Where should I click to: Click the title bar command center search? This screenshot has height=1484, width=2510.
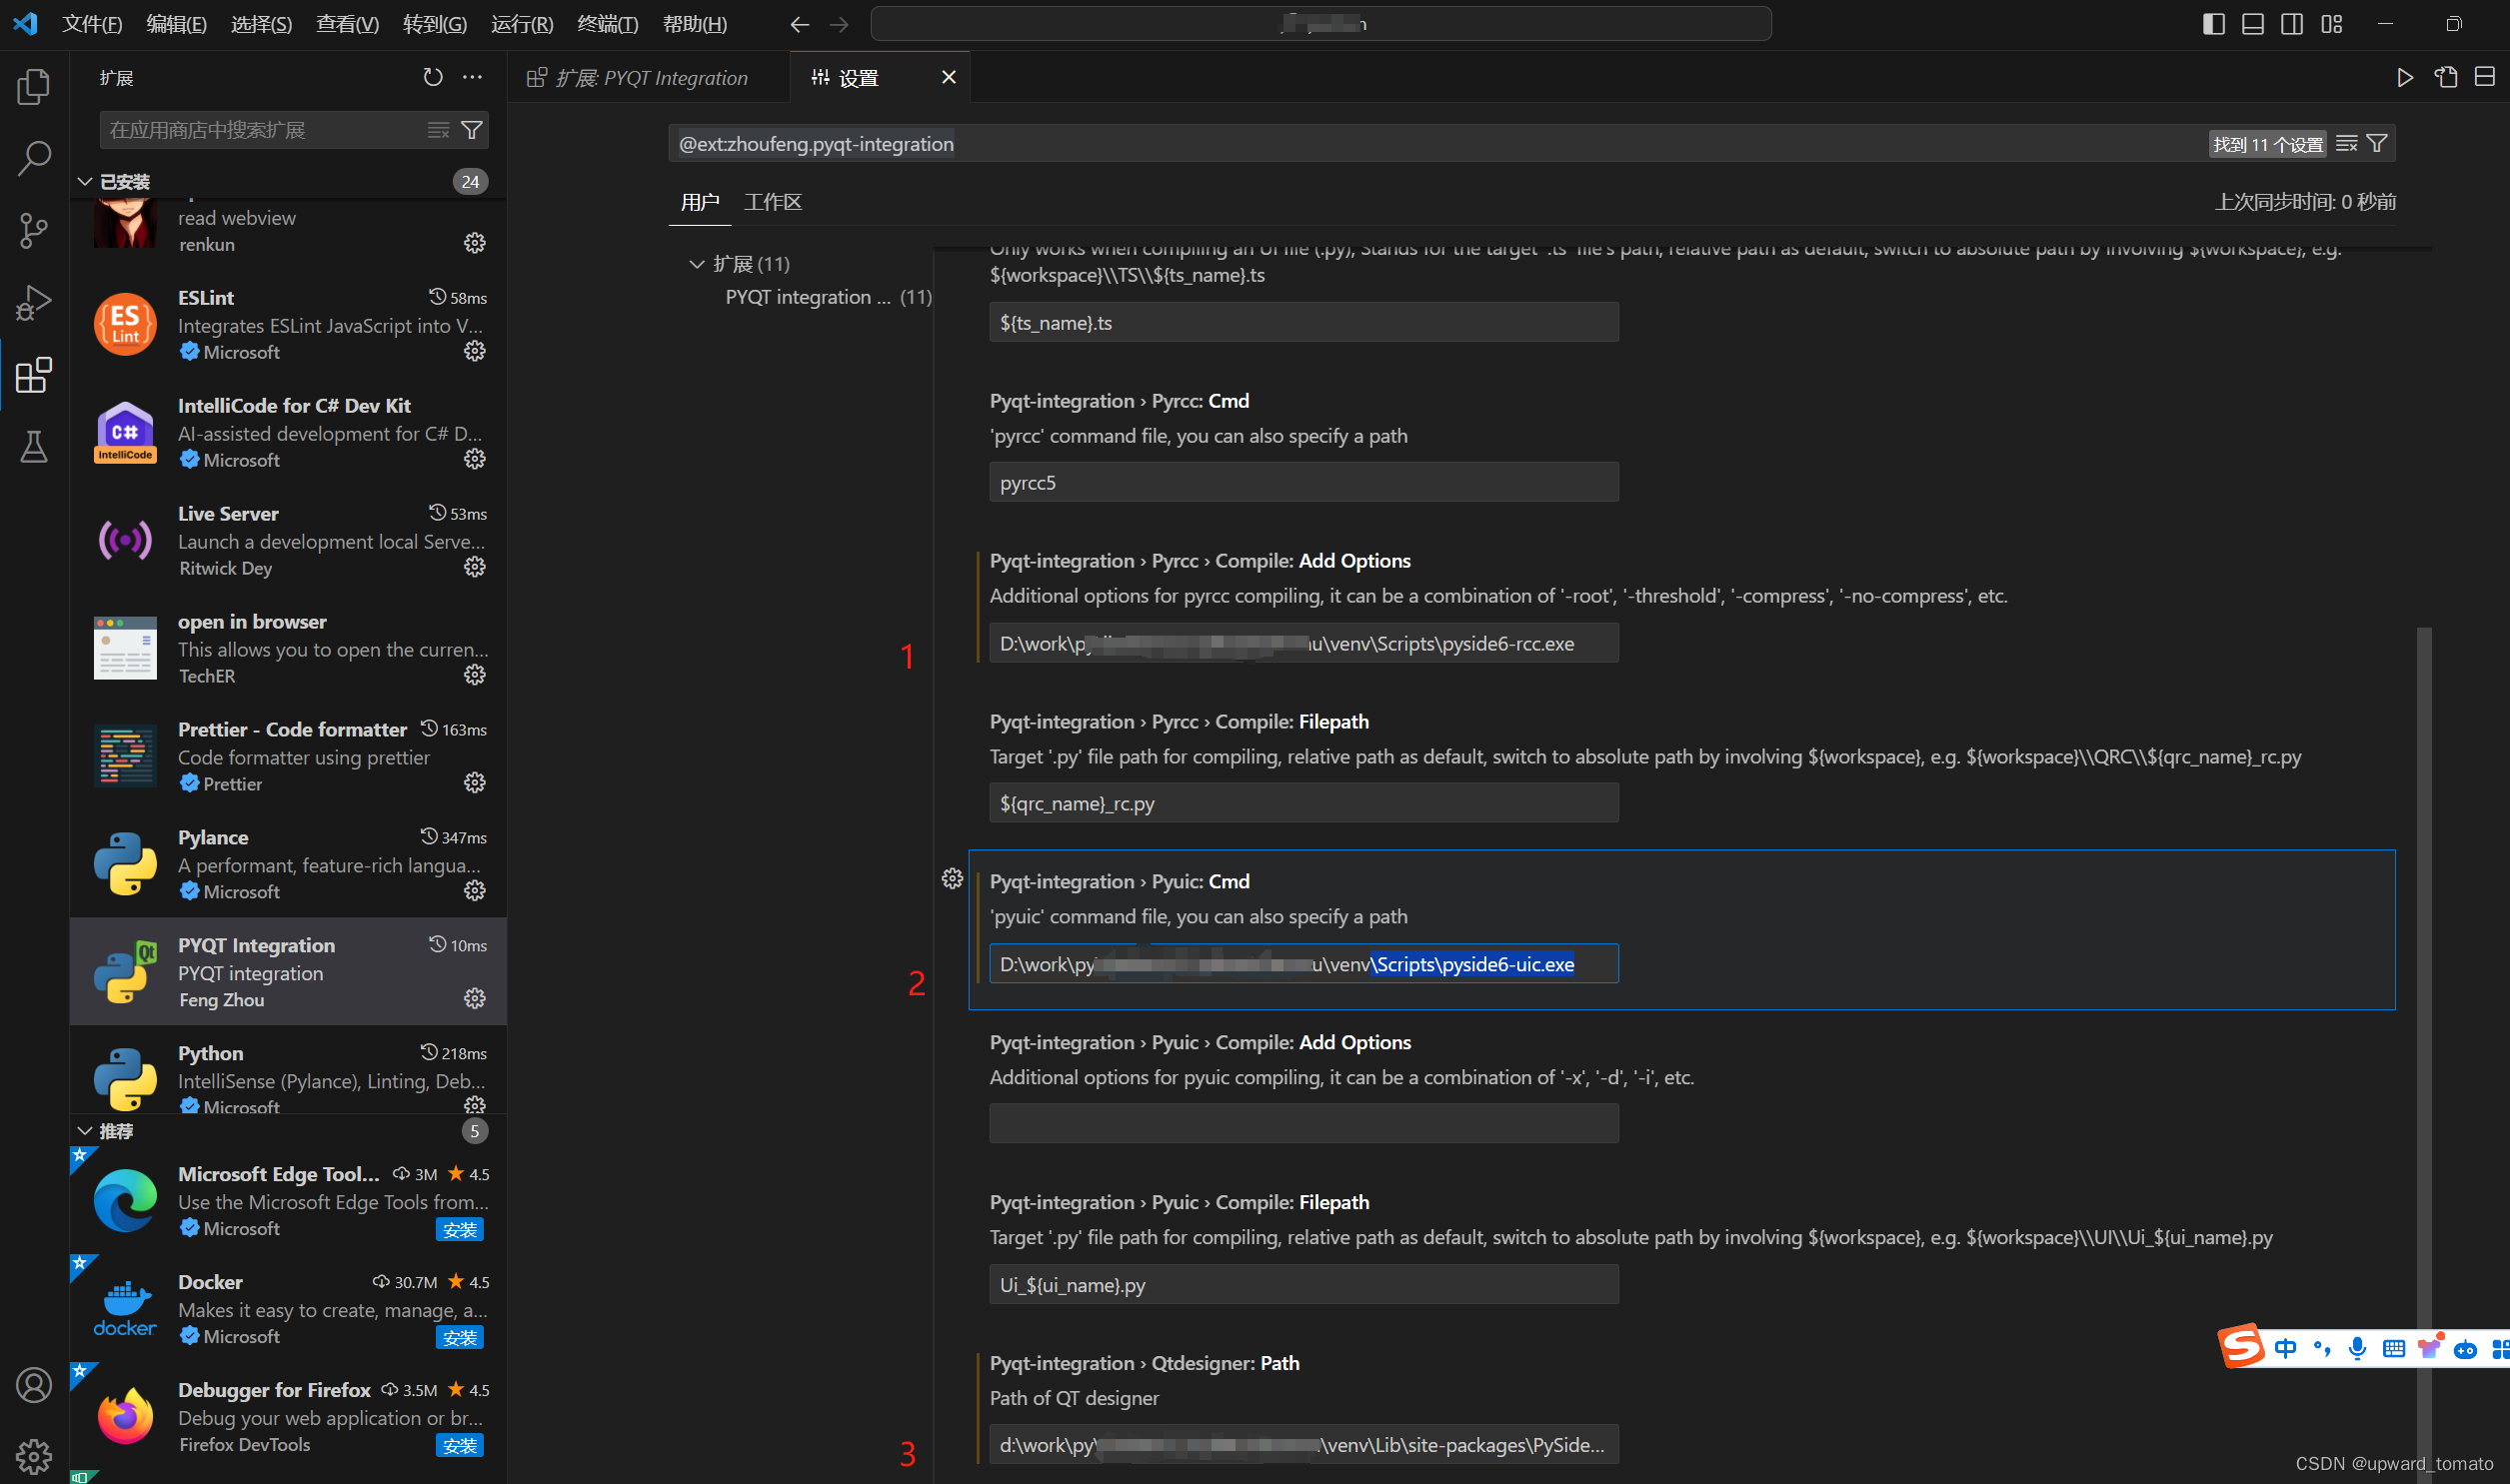click(1321, 24)
